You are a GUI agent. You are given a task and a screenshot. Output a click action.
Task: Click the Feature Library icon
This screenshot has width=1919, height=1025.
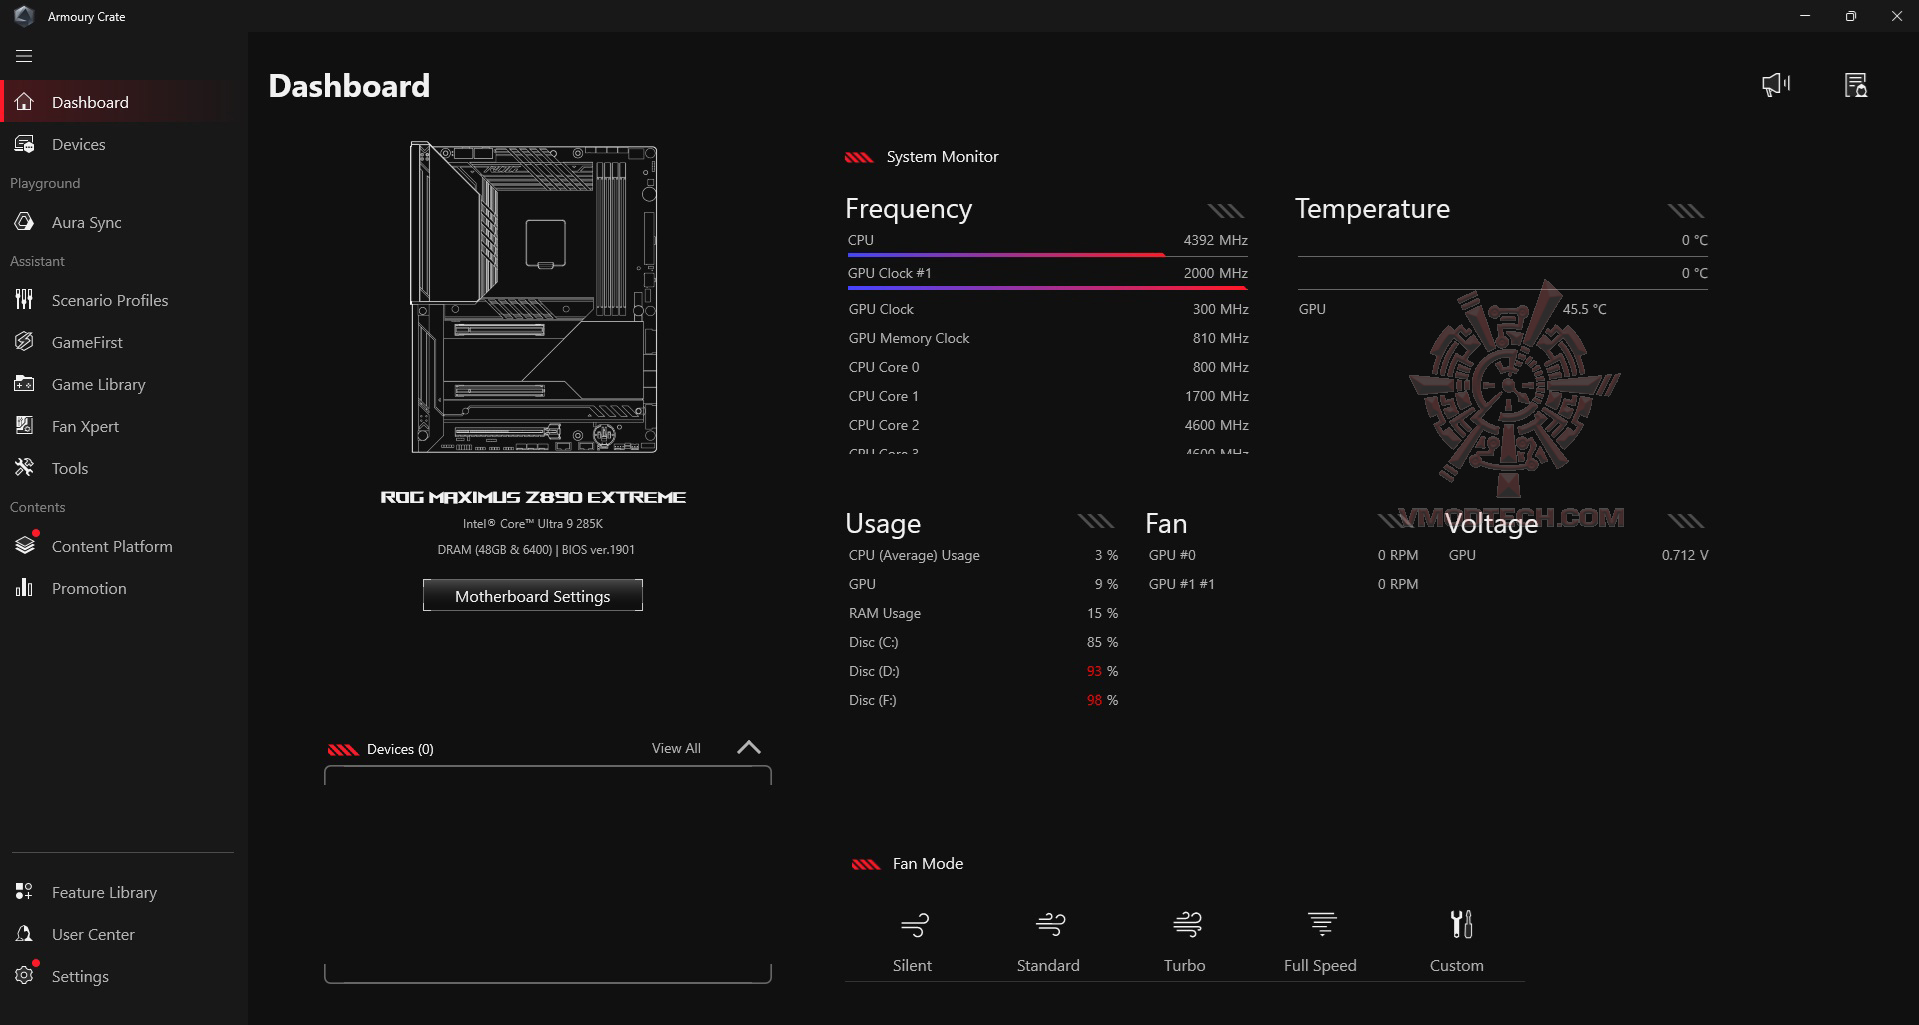pos(25,892)
